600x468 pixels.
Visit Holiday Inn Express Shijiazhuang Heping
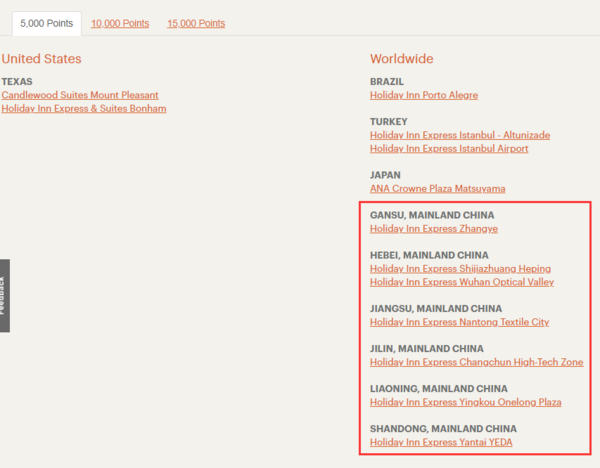coord(460,269)
